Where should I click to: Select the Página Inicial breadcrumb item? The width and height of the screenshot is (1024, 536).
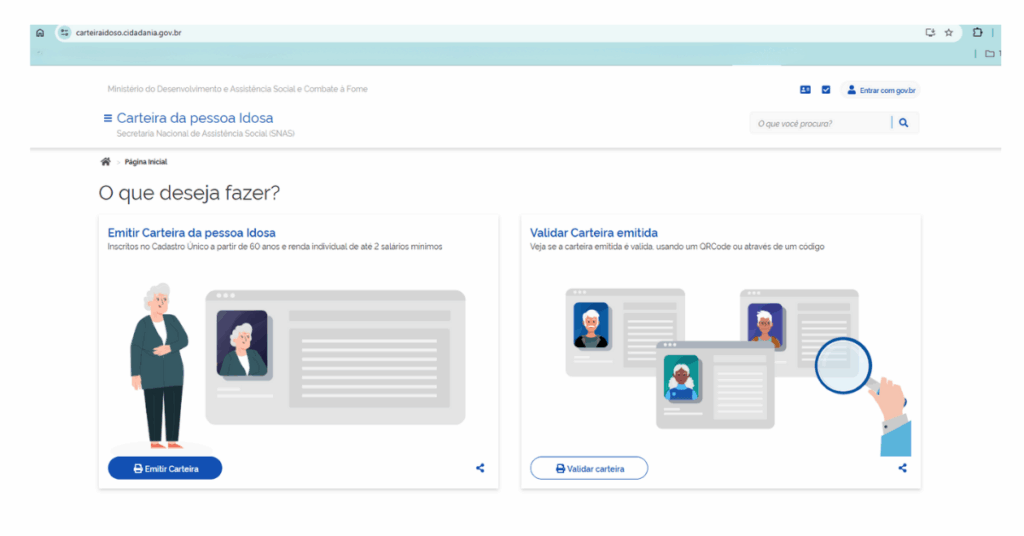pyautogui.click(x=146, y=162)
